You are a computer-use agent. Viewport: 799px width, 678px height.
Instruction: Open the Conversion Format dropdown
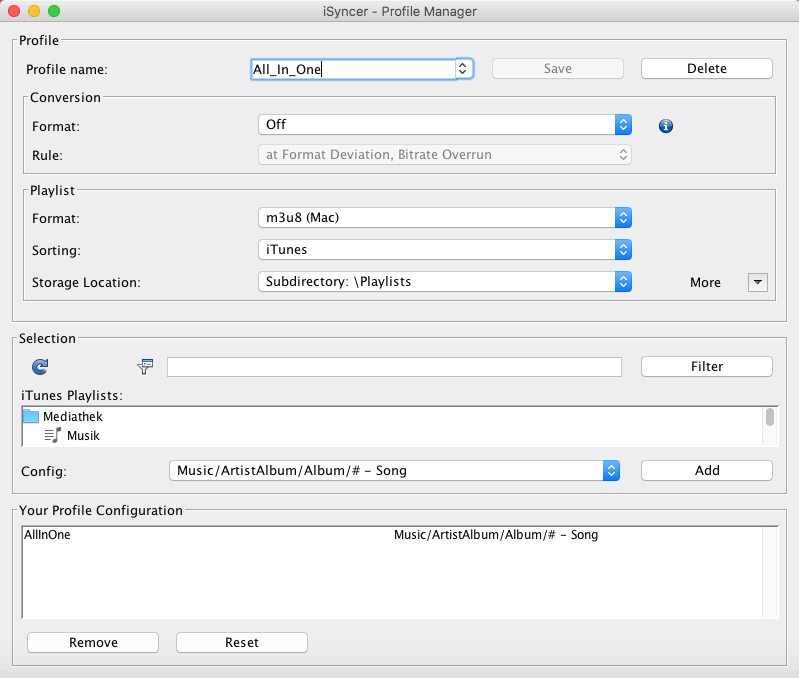(x=445, y=125)
